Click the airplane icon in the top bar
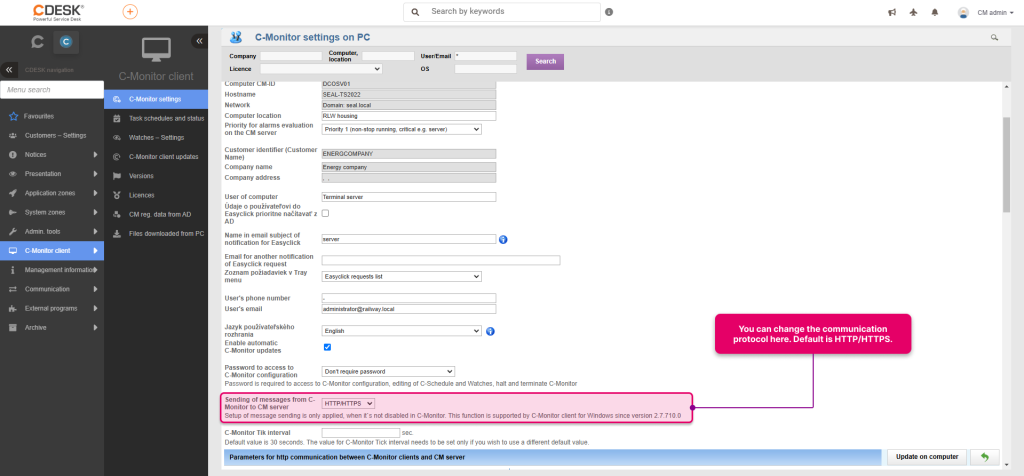Image resolution: width=1024 pixels, height=476 pixels. pyautogui.click(x=913, y=12)
